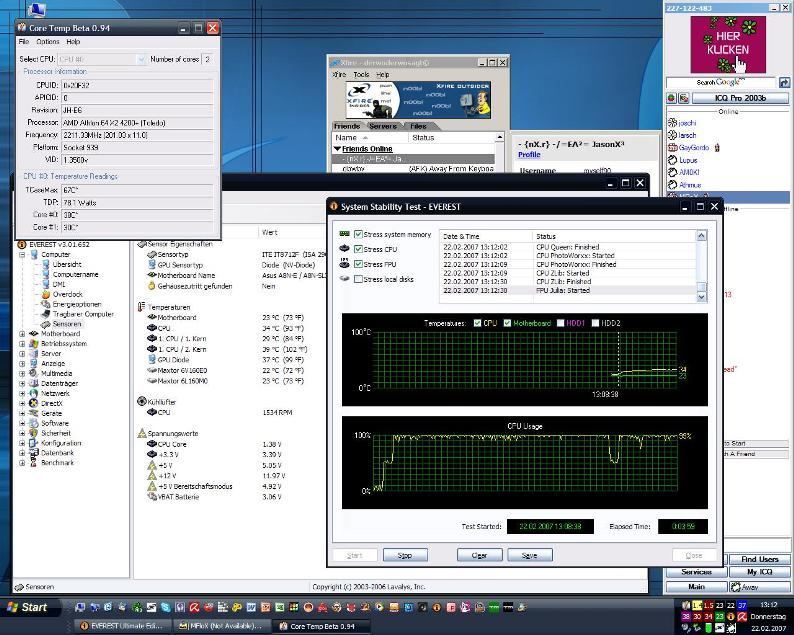Click the ICQ Google search go arrow
794x635 pixels.
pyautogui.click(x=784, y=82)
